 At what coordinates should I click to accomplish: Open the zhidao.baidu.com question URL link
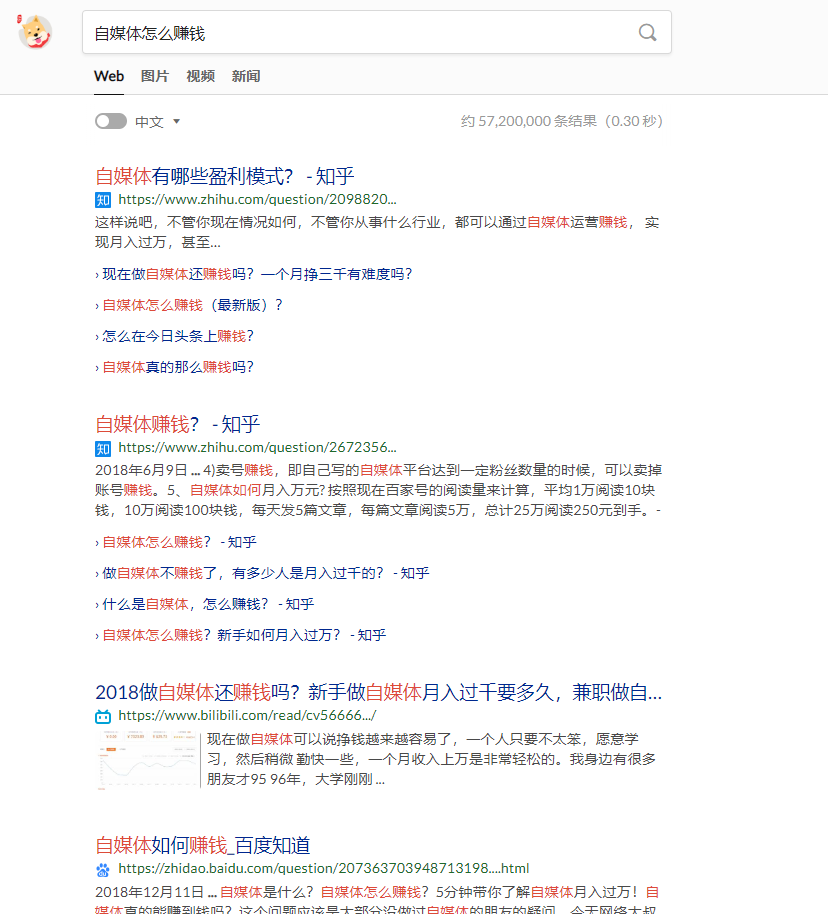[324, 869]
